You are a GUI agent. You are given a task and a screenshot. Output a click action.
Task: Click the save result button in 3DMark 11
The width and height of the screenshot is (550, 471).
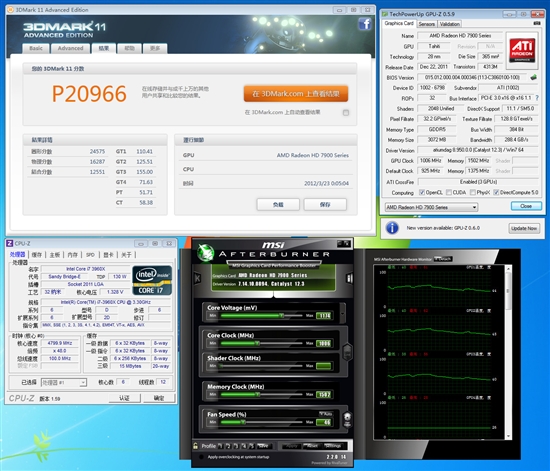(325, 204)
